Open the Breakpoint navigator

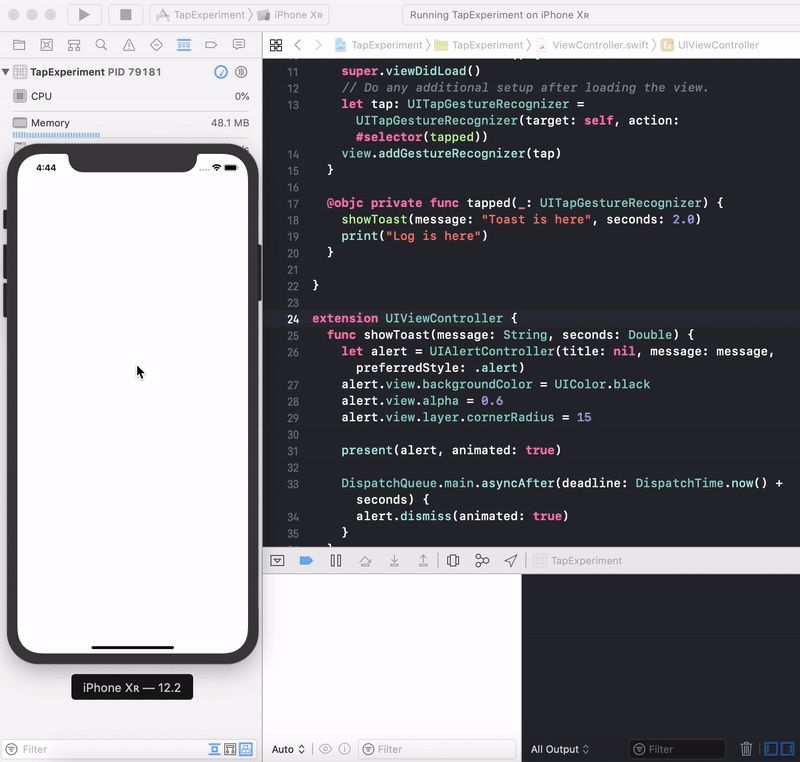(x=211, y=45)
